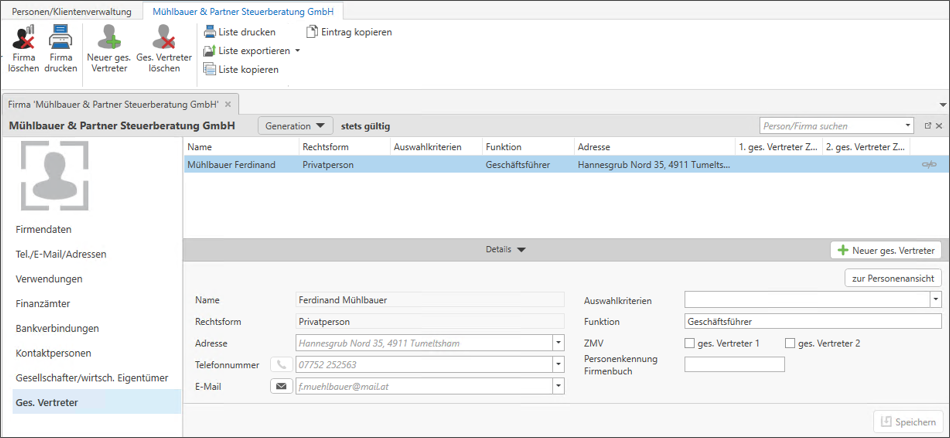Screen dimensions: 950x438
Task: Open the Generation dropdown
Action: (295, 126)
